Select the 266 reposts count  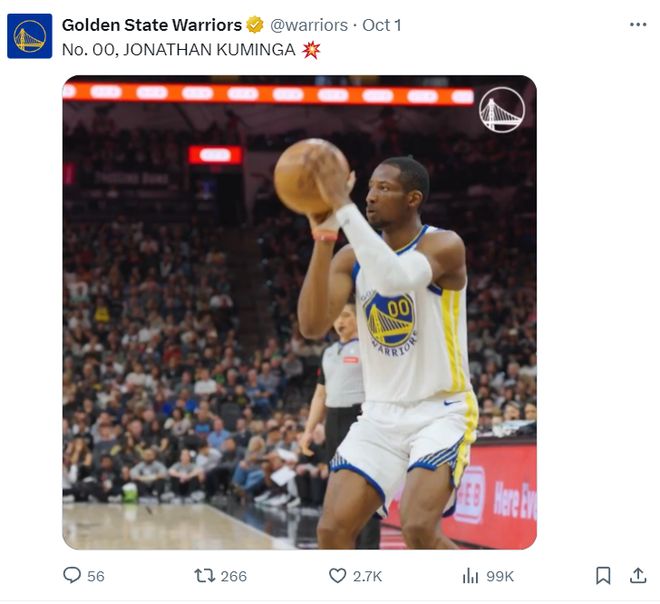coord(234,576)
